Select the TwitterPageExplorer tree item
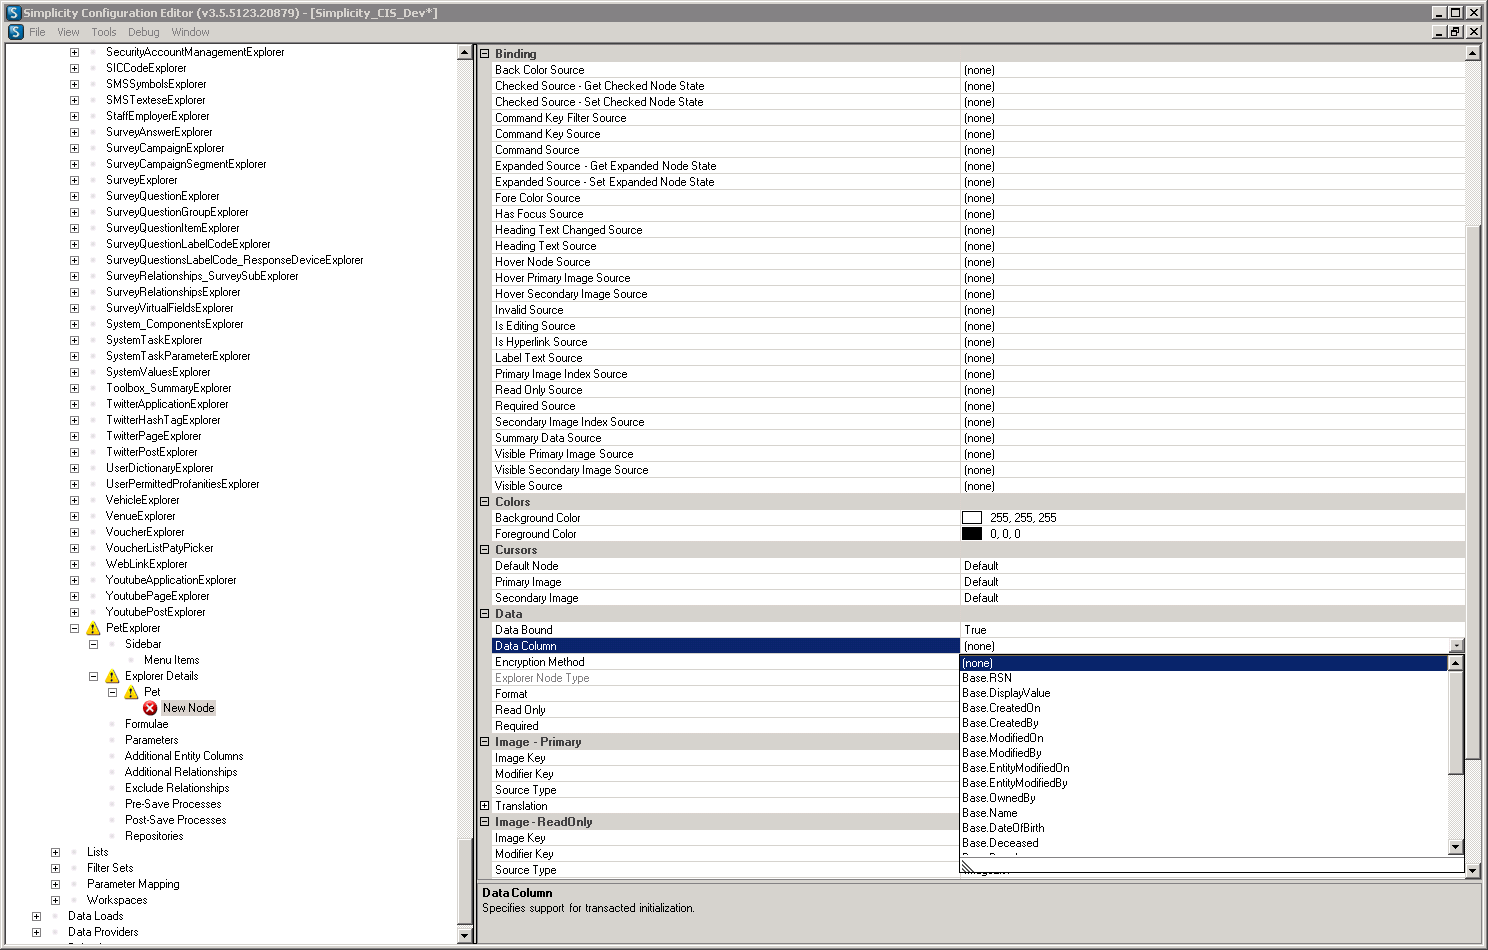1488x950 pixels. [x=154, y=436]
